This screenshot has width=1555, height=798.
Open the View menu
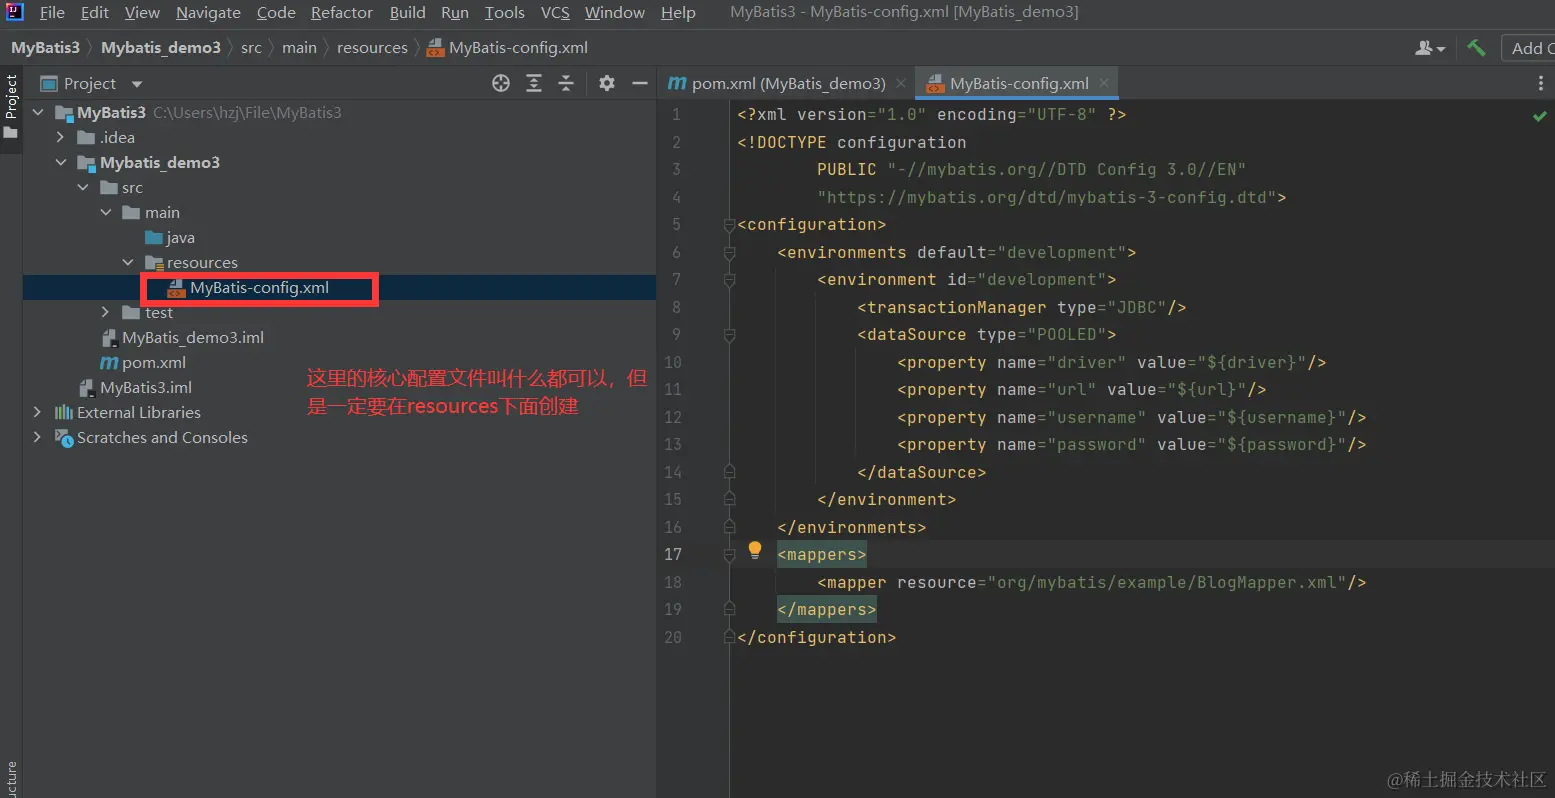coord(142,12)
